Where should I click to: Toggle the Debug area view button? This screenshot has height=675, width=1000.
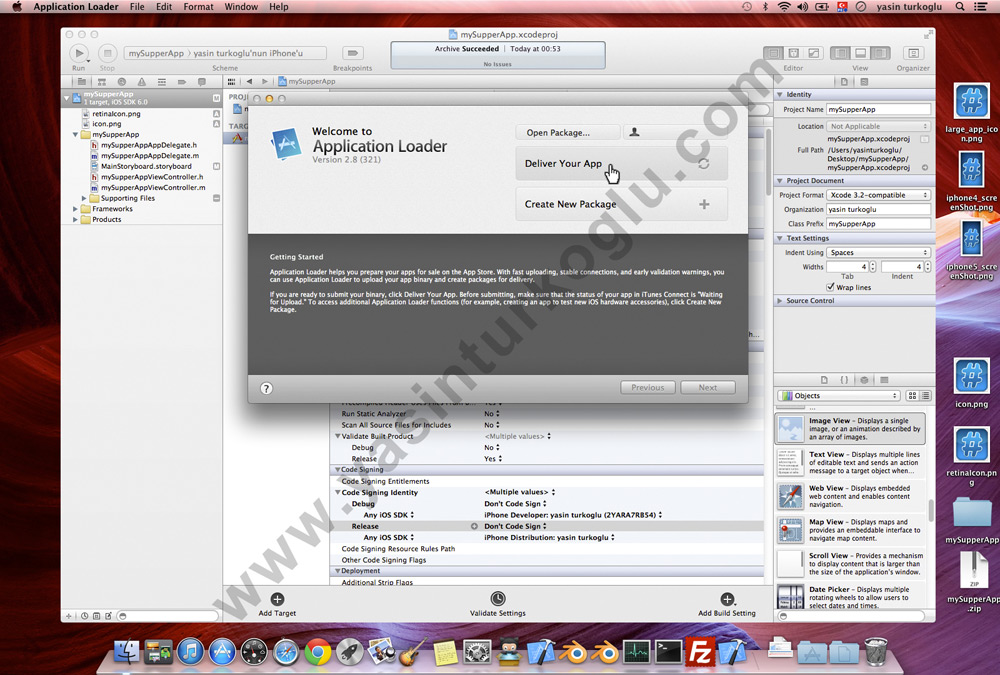pyautogui.click(x=860, y=54)
